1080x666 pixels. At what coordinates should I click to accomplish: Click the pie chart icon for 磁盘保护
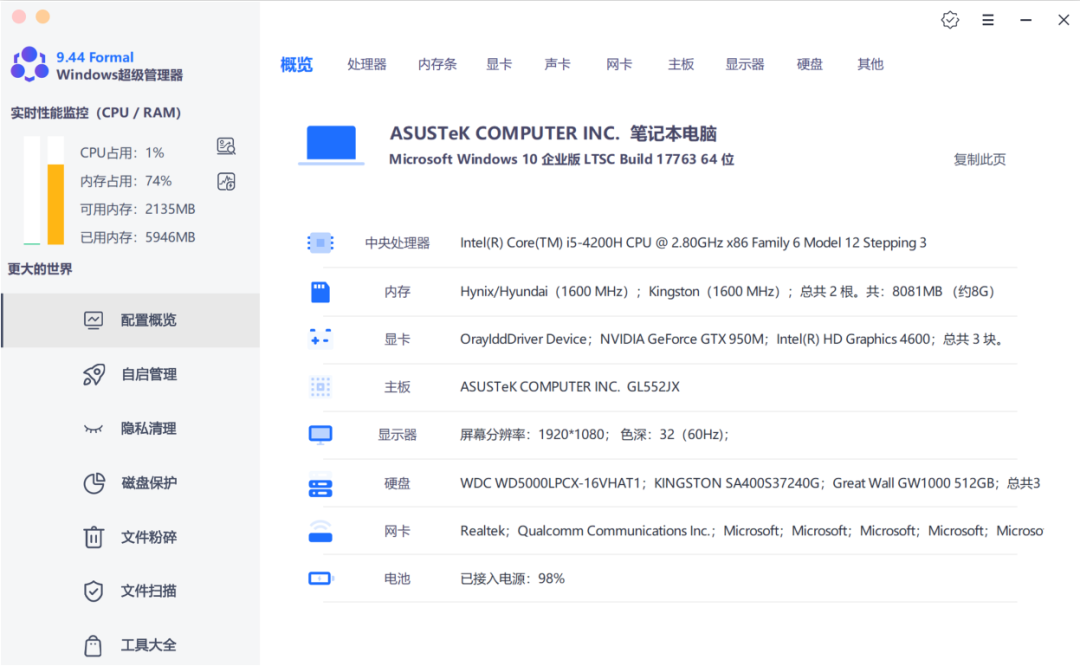94,483
